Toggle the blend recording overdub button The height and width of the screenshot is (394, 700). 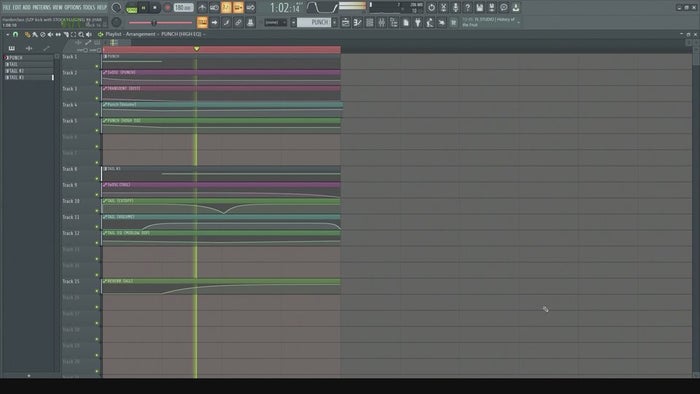[x=238, y=8]
